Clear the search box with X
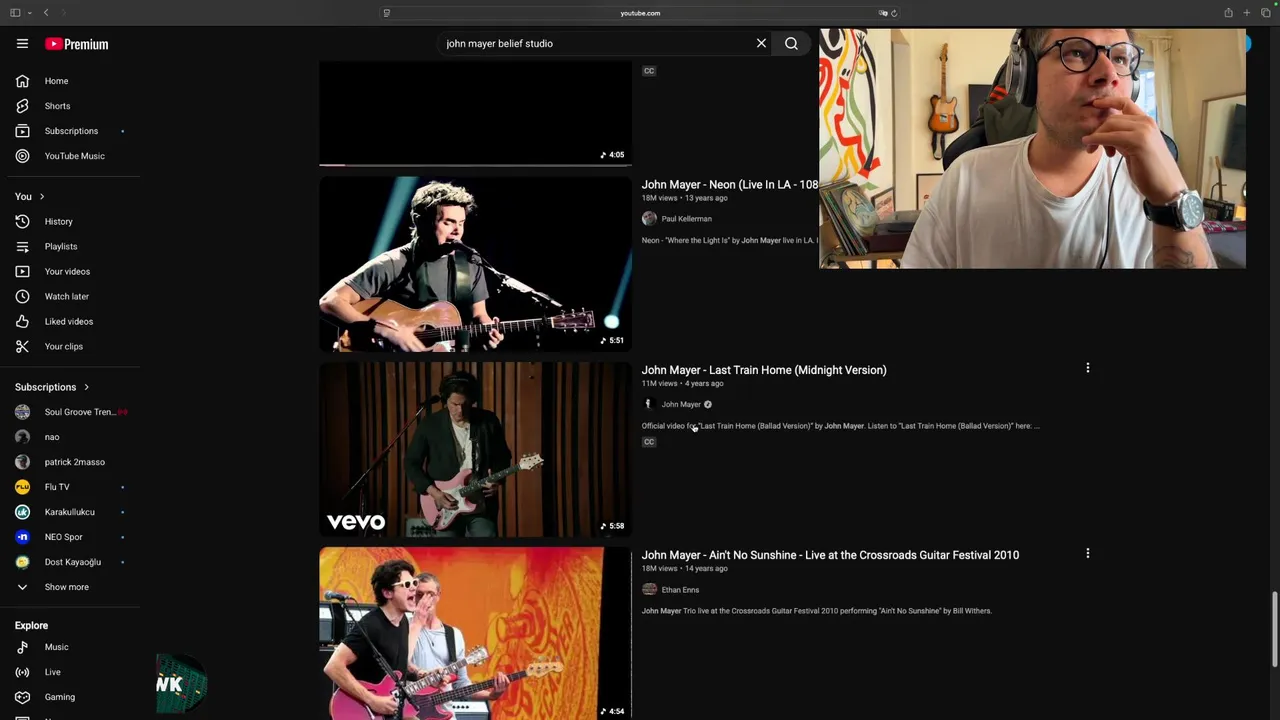1280x720 pixels. pyautogui.click(x=761, y=43)
